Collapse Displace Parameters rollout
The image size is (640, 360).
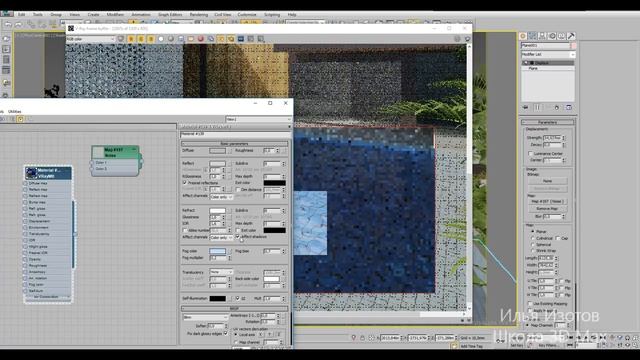click(x=548, y=122)
